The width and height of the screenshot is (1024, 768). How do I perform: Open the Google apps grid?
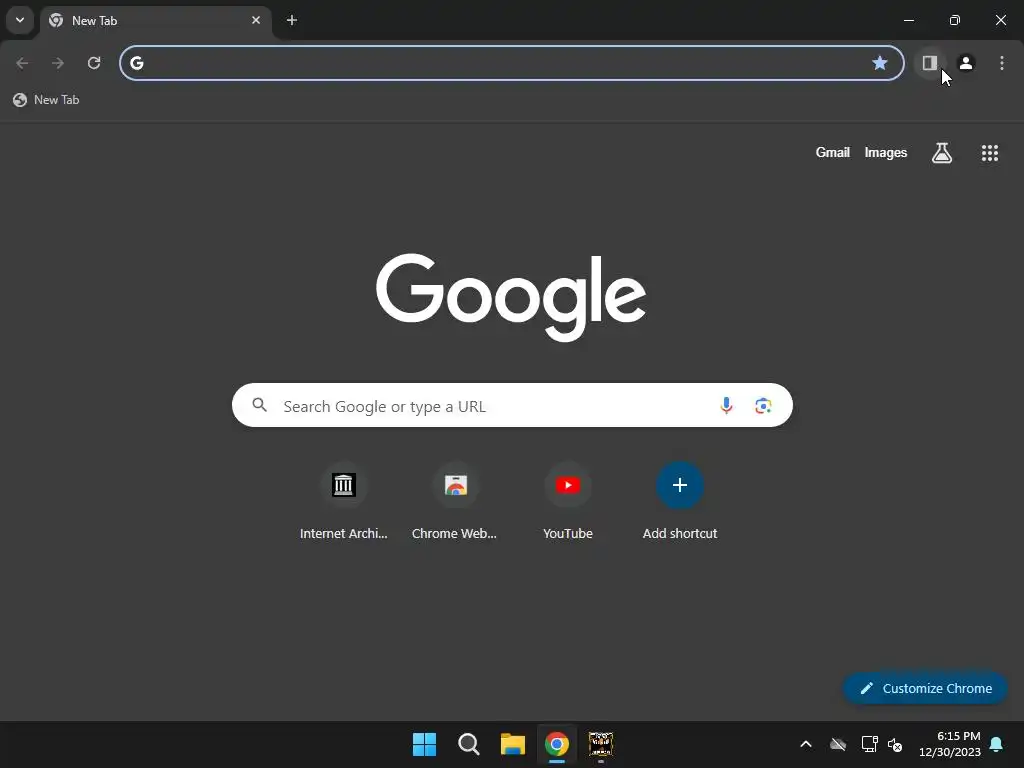click(x=990, y=153)
